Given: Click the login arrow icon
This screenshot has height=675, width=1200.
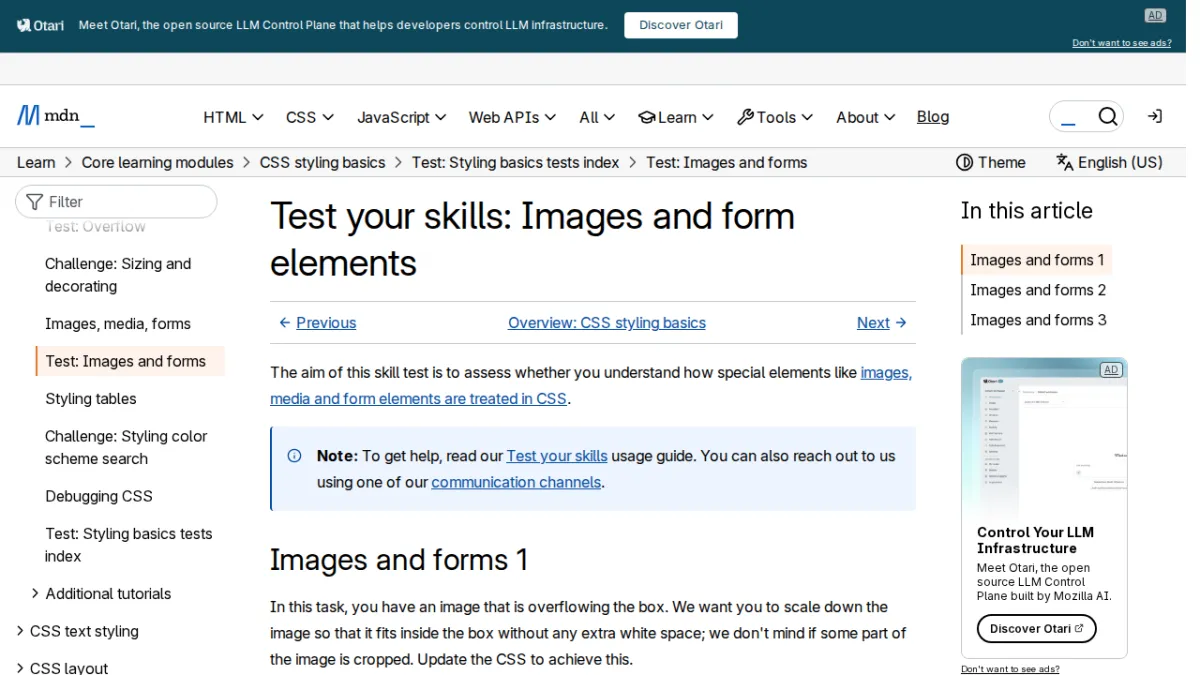Looking at the screenshot, I should pyautogui.click(x=1155, y=117).
